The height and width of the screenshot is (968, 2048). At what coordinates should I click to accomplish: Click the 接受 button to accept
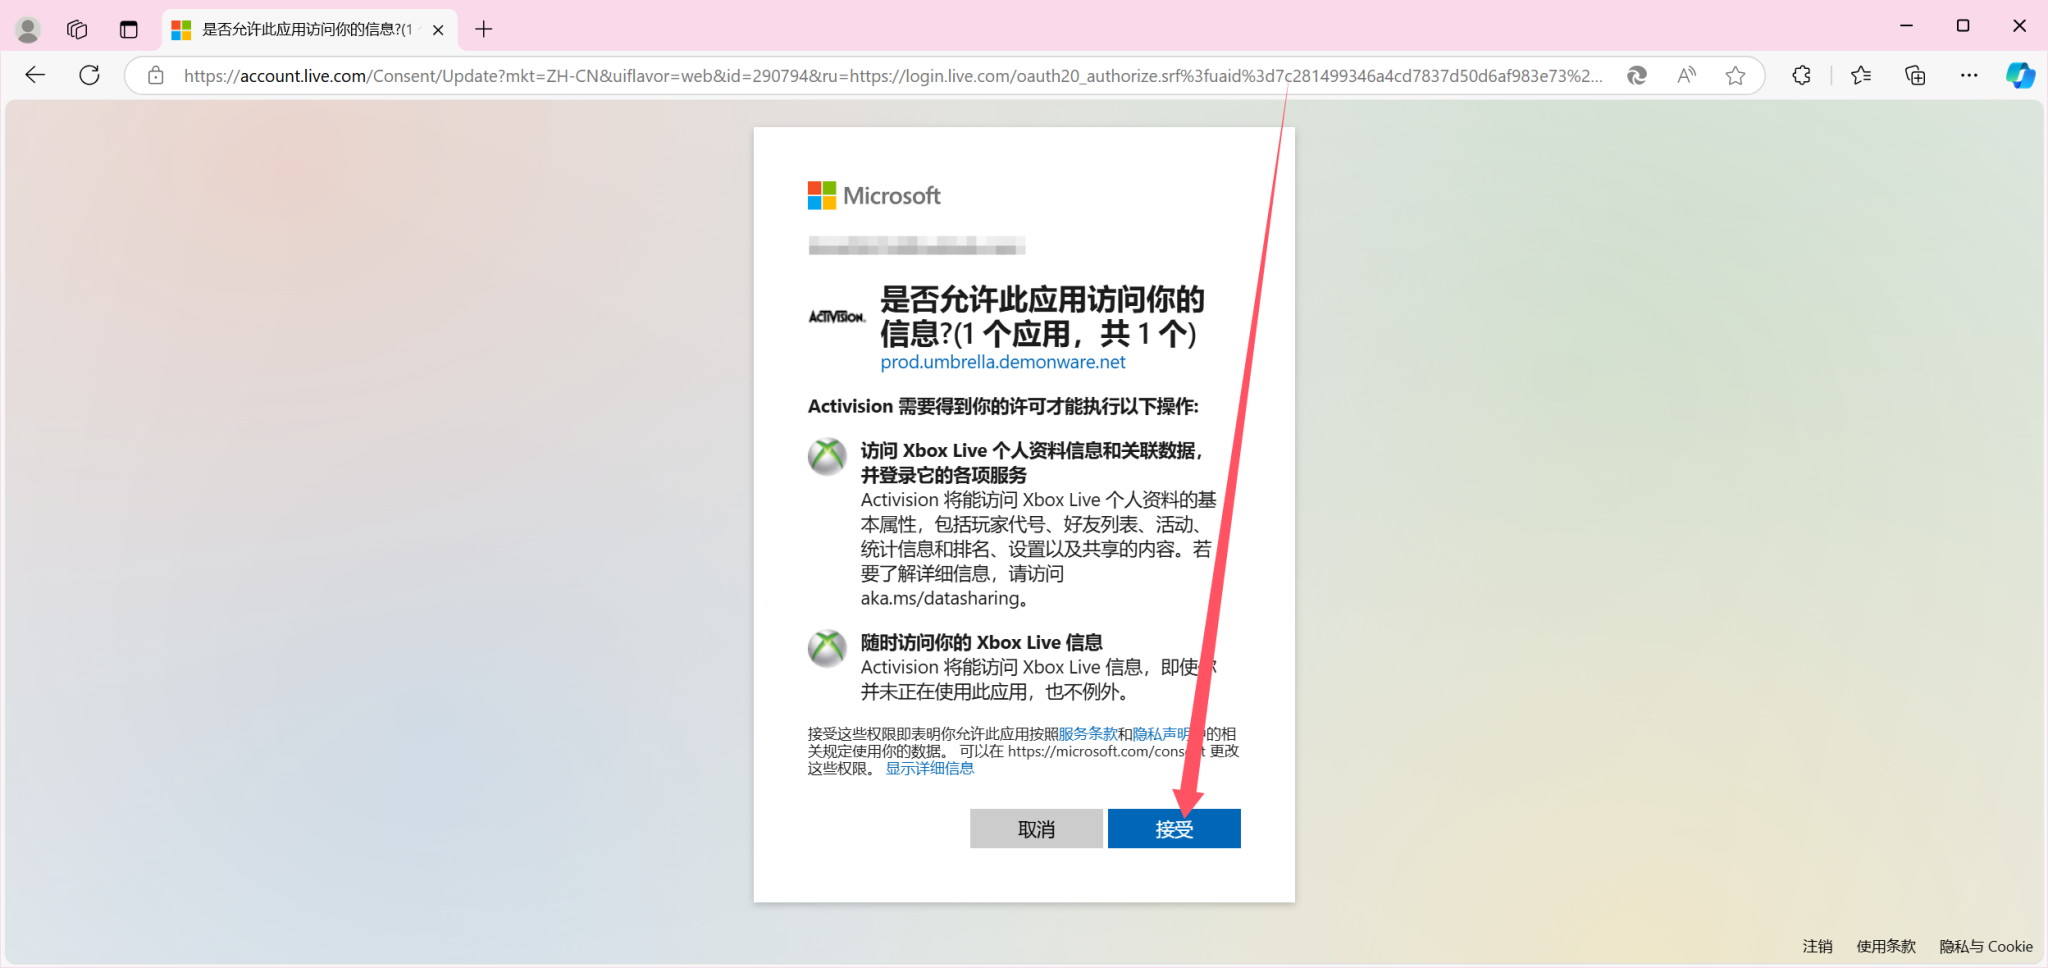pyautogui.click(x=1173, y=828)
